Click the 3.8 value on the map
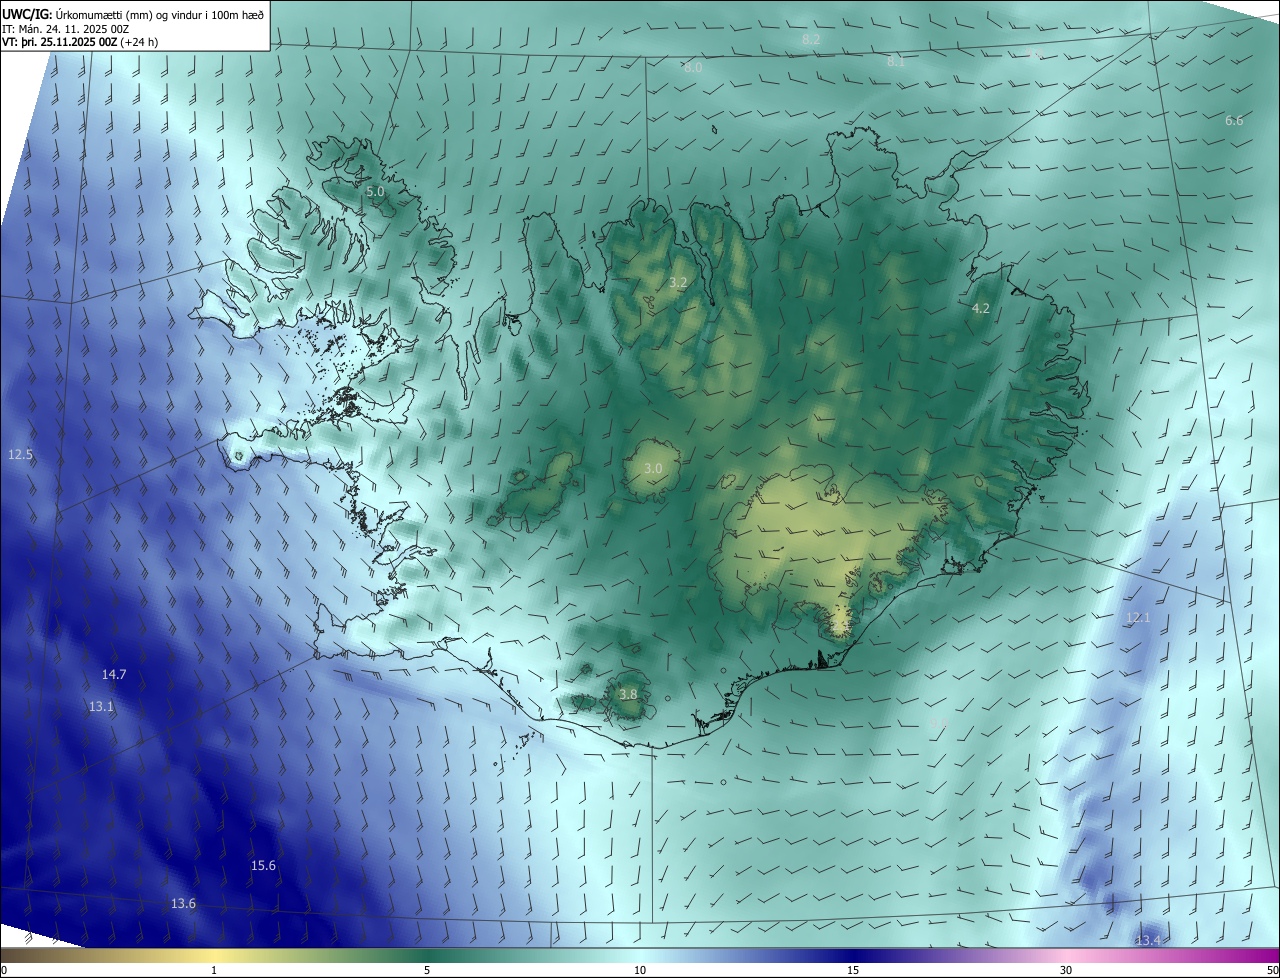1280x978 pixels. point(628,695)
